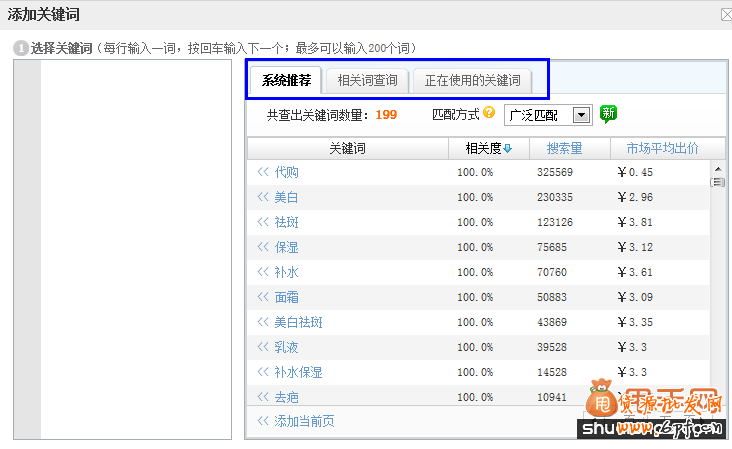
Task: Click the green 新 badge icon
Action: point(608,114)
